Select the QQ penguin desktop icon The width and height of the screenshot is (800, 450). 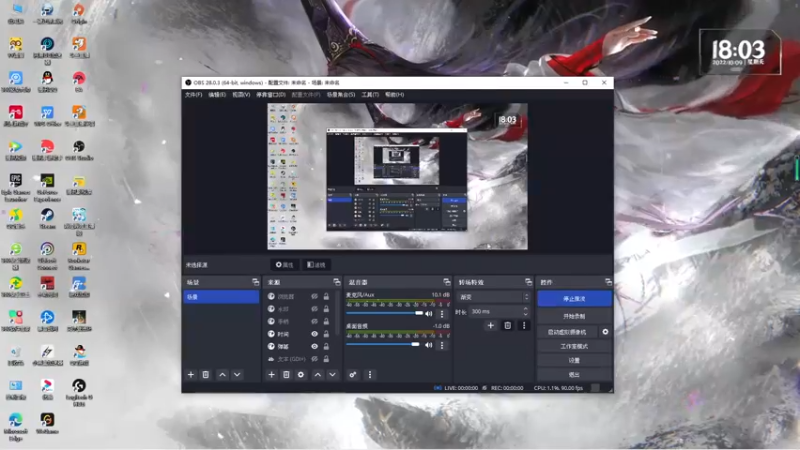[47, 82]
